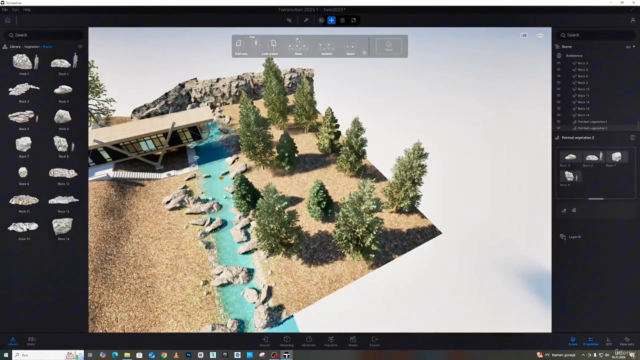The height and width of the screenshot is (360, 640).
Task: Activate the Scale gizmo tool
Action: pos(353,20)
